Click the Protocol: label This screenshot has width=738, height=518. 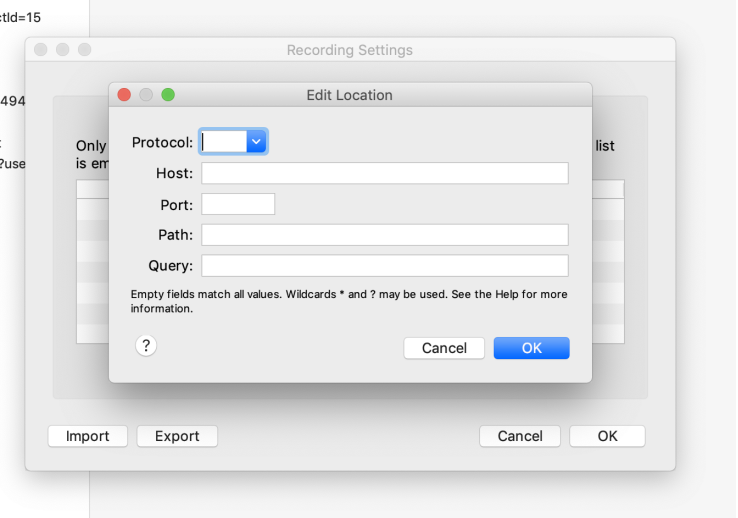pos(162,143)
